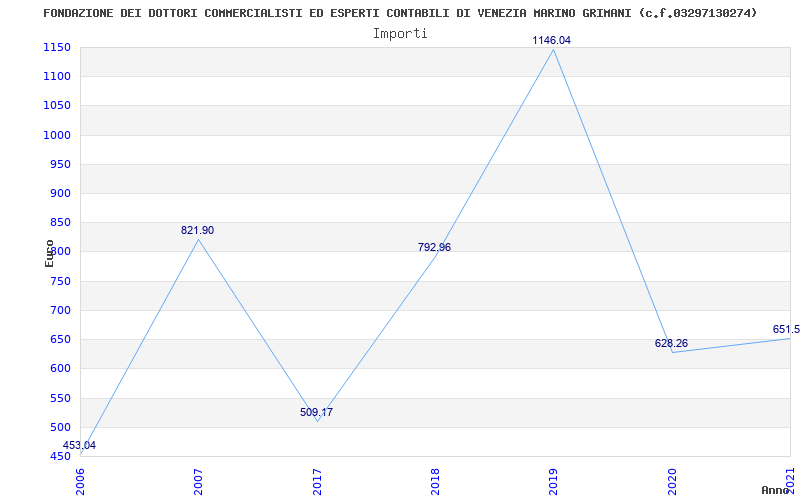The image size is (800, 500).
Task: Select the 509.17 data label
Action: (x=316, y=412)
